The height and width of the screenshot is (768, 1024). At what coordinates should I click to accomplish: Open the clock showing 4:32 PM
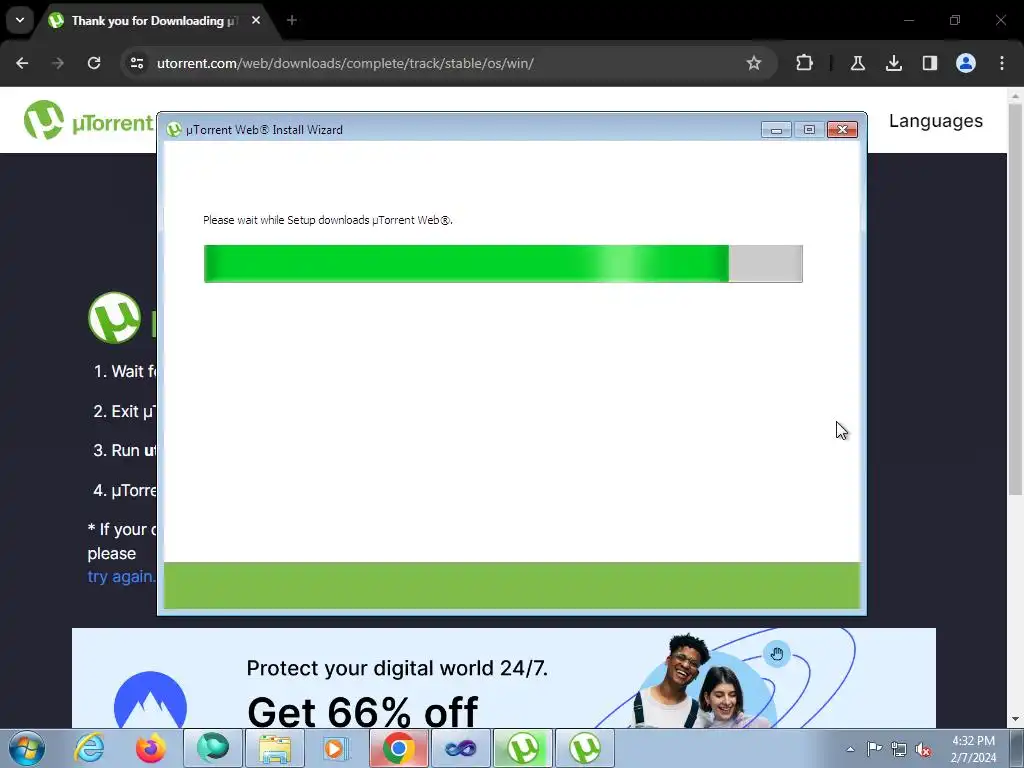[973, 749]
